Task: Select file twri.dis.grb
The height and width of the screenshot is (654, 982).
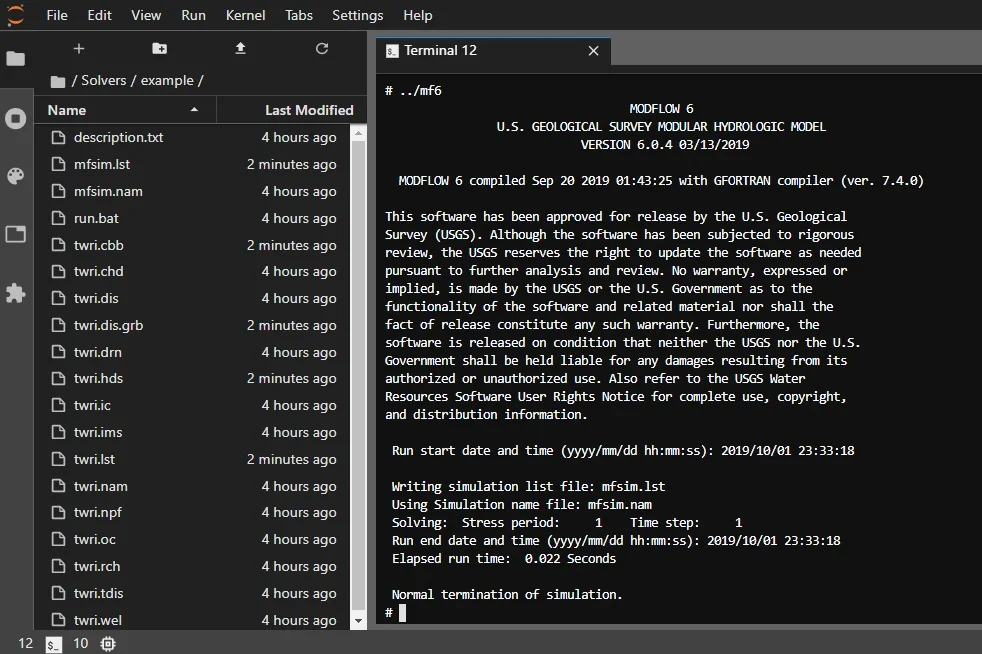Action: (x=192, y=325)
